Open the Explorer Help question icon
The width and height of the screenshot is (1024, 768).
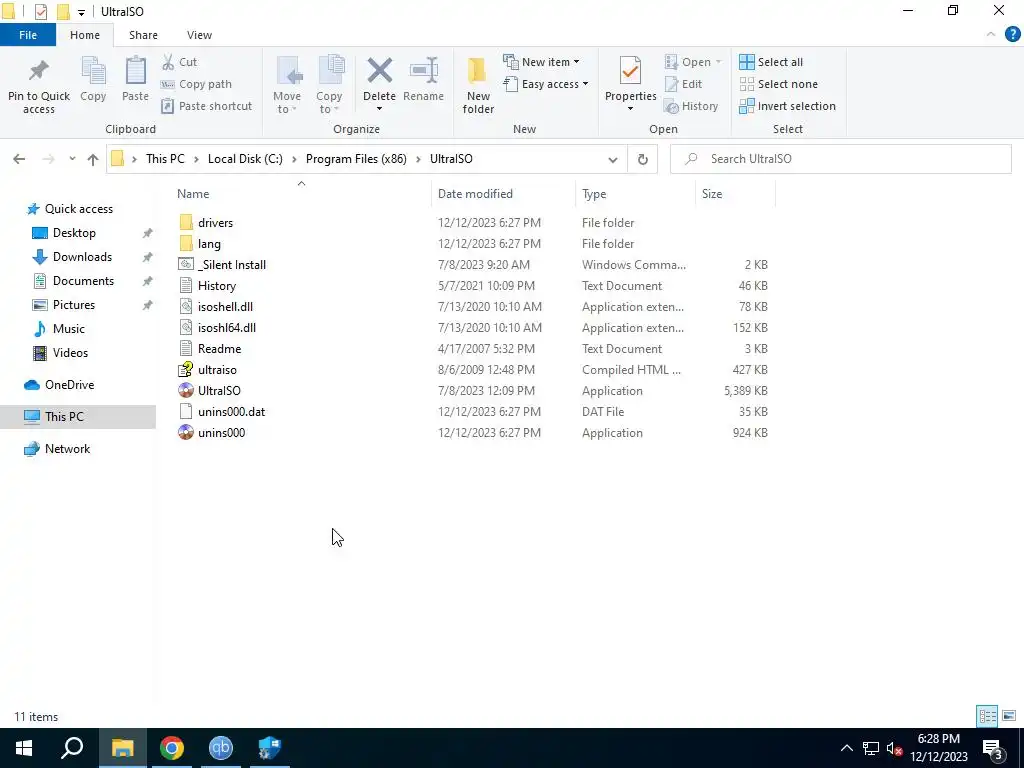point(1012,35)
